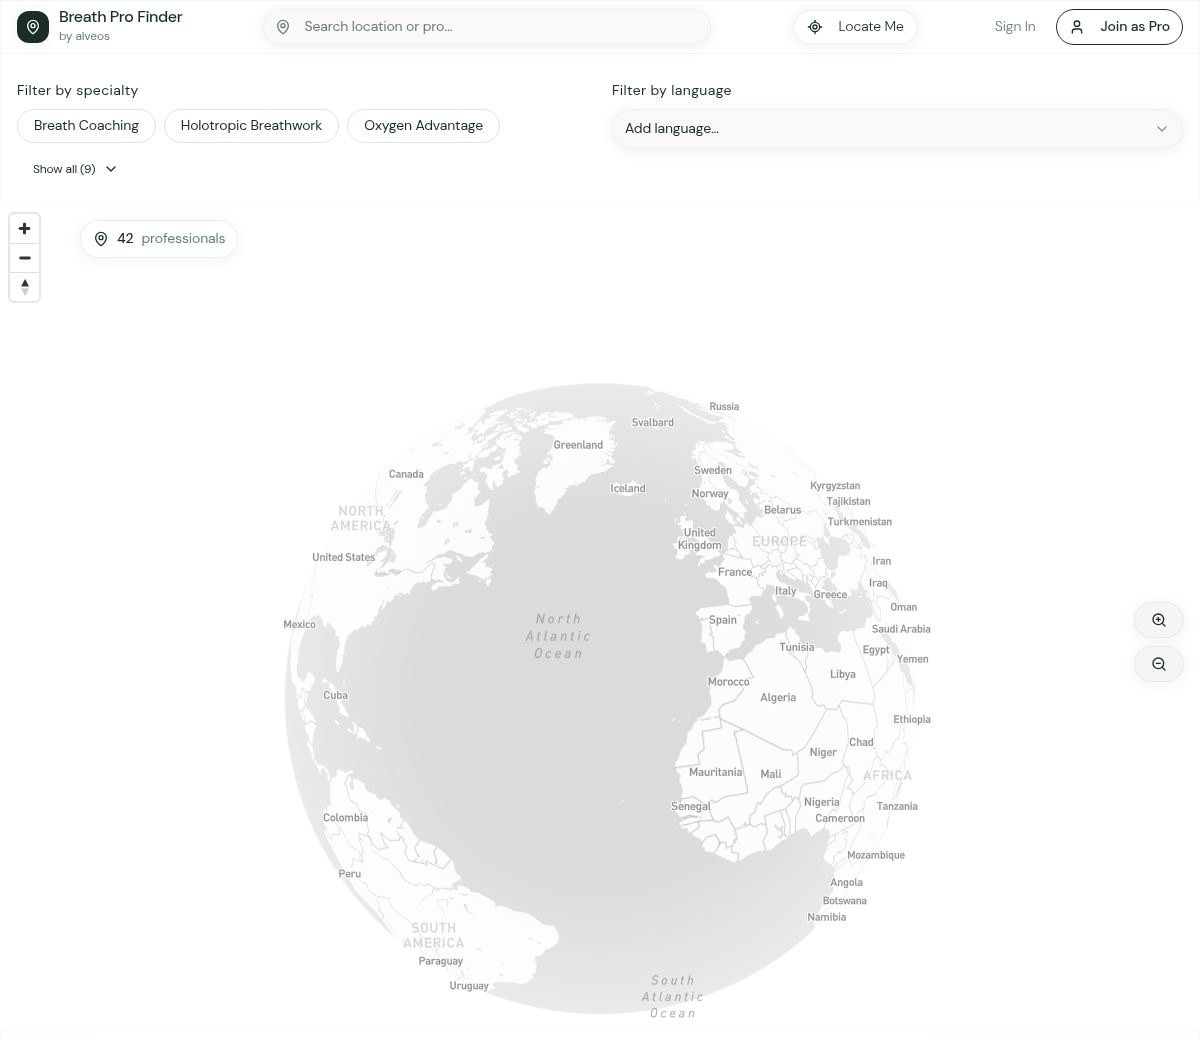Click the Cuba label on the globe
This screenshot has width=1200, height=1040.
[x=335, y=696]
